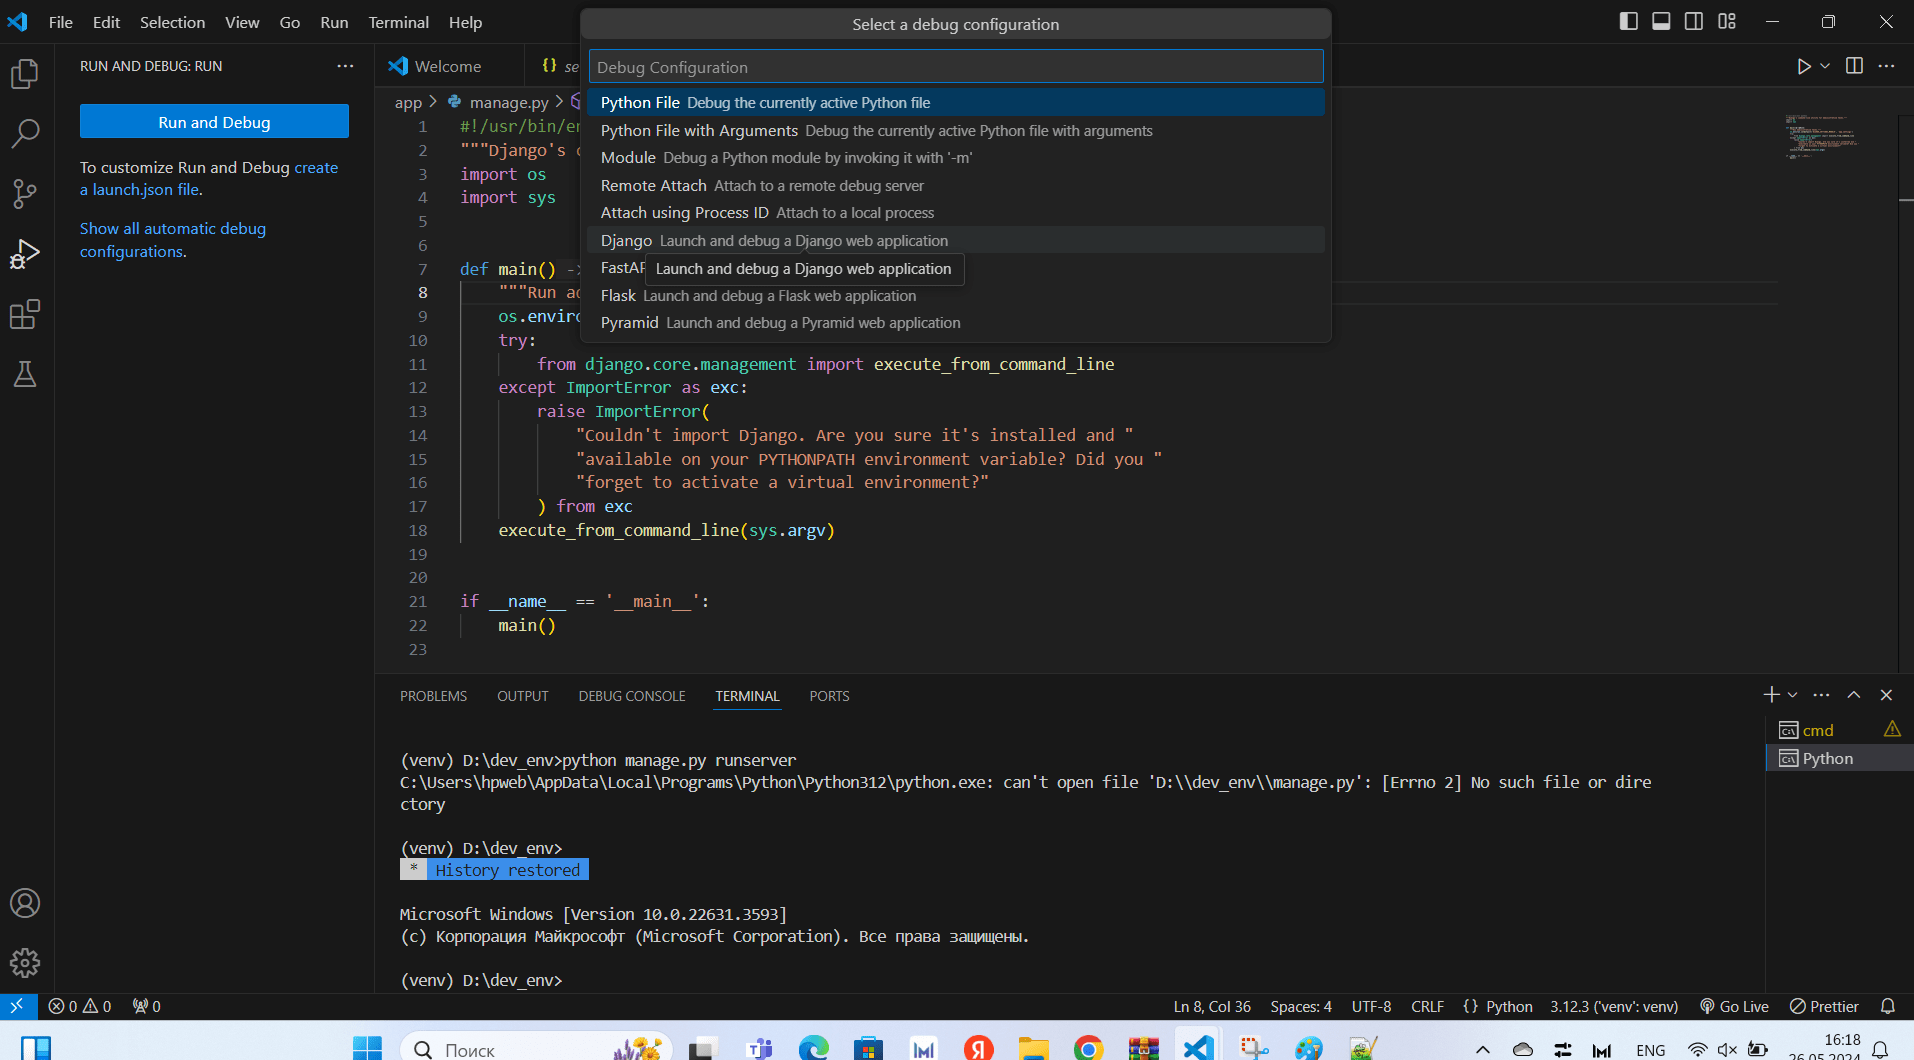The width and height of the screenshot is (1914, 1060).
Task: Select Python interpreter 3.12.3 venv
Action: [1614, 1006]
